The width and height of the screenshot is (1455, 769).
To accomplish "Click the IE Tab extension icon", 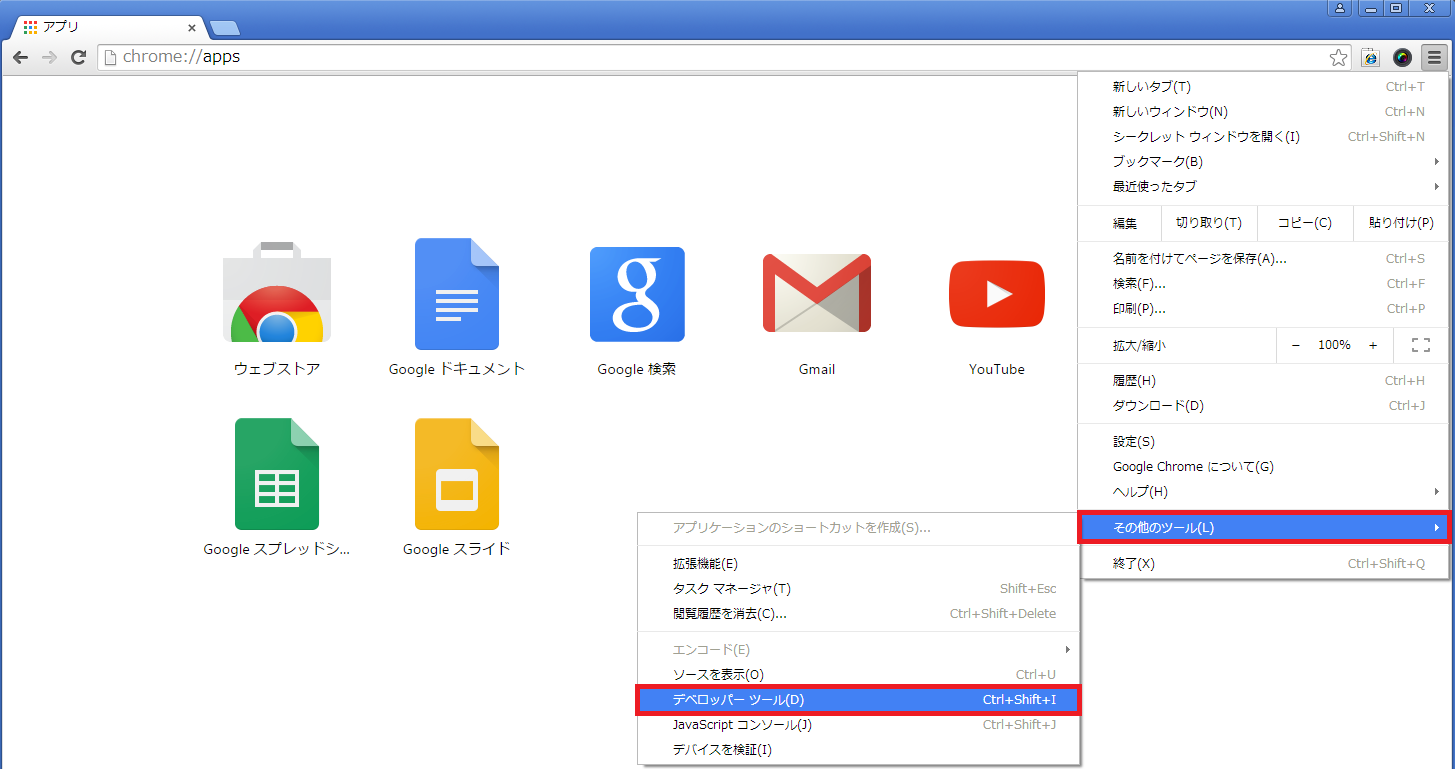I will [x=1370, y=57].
